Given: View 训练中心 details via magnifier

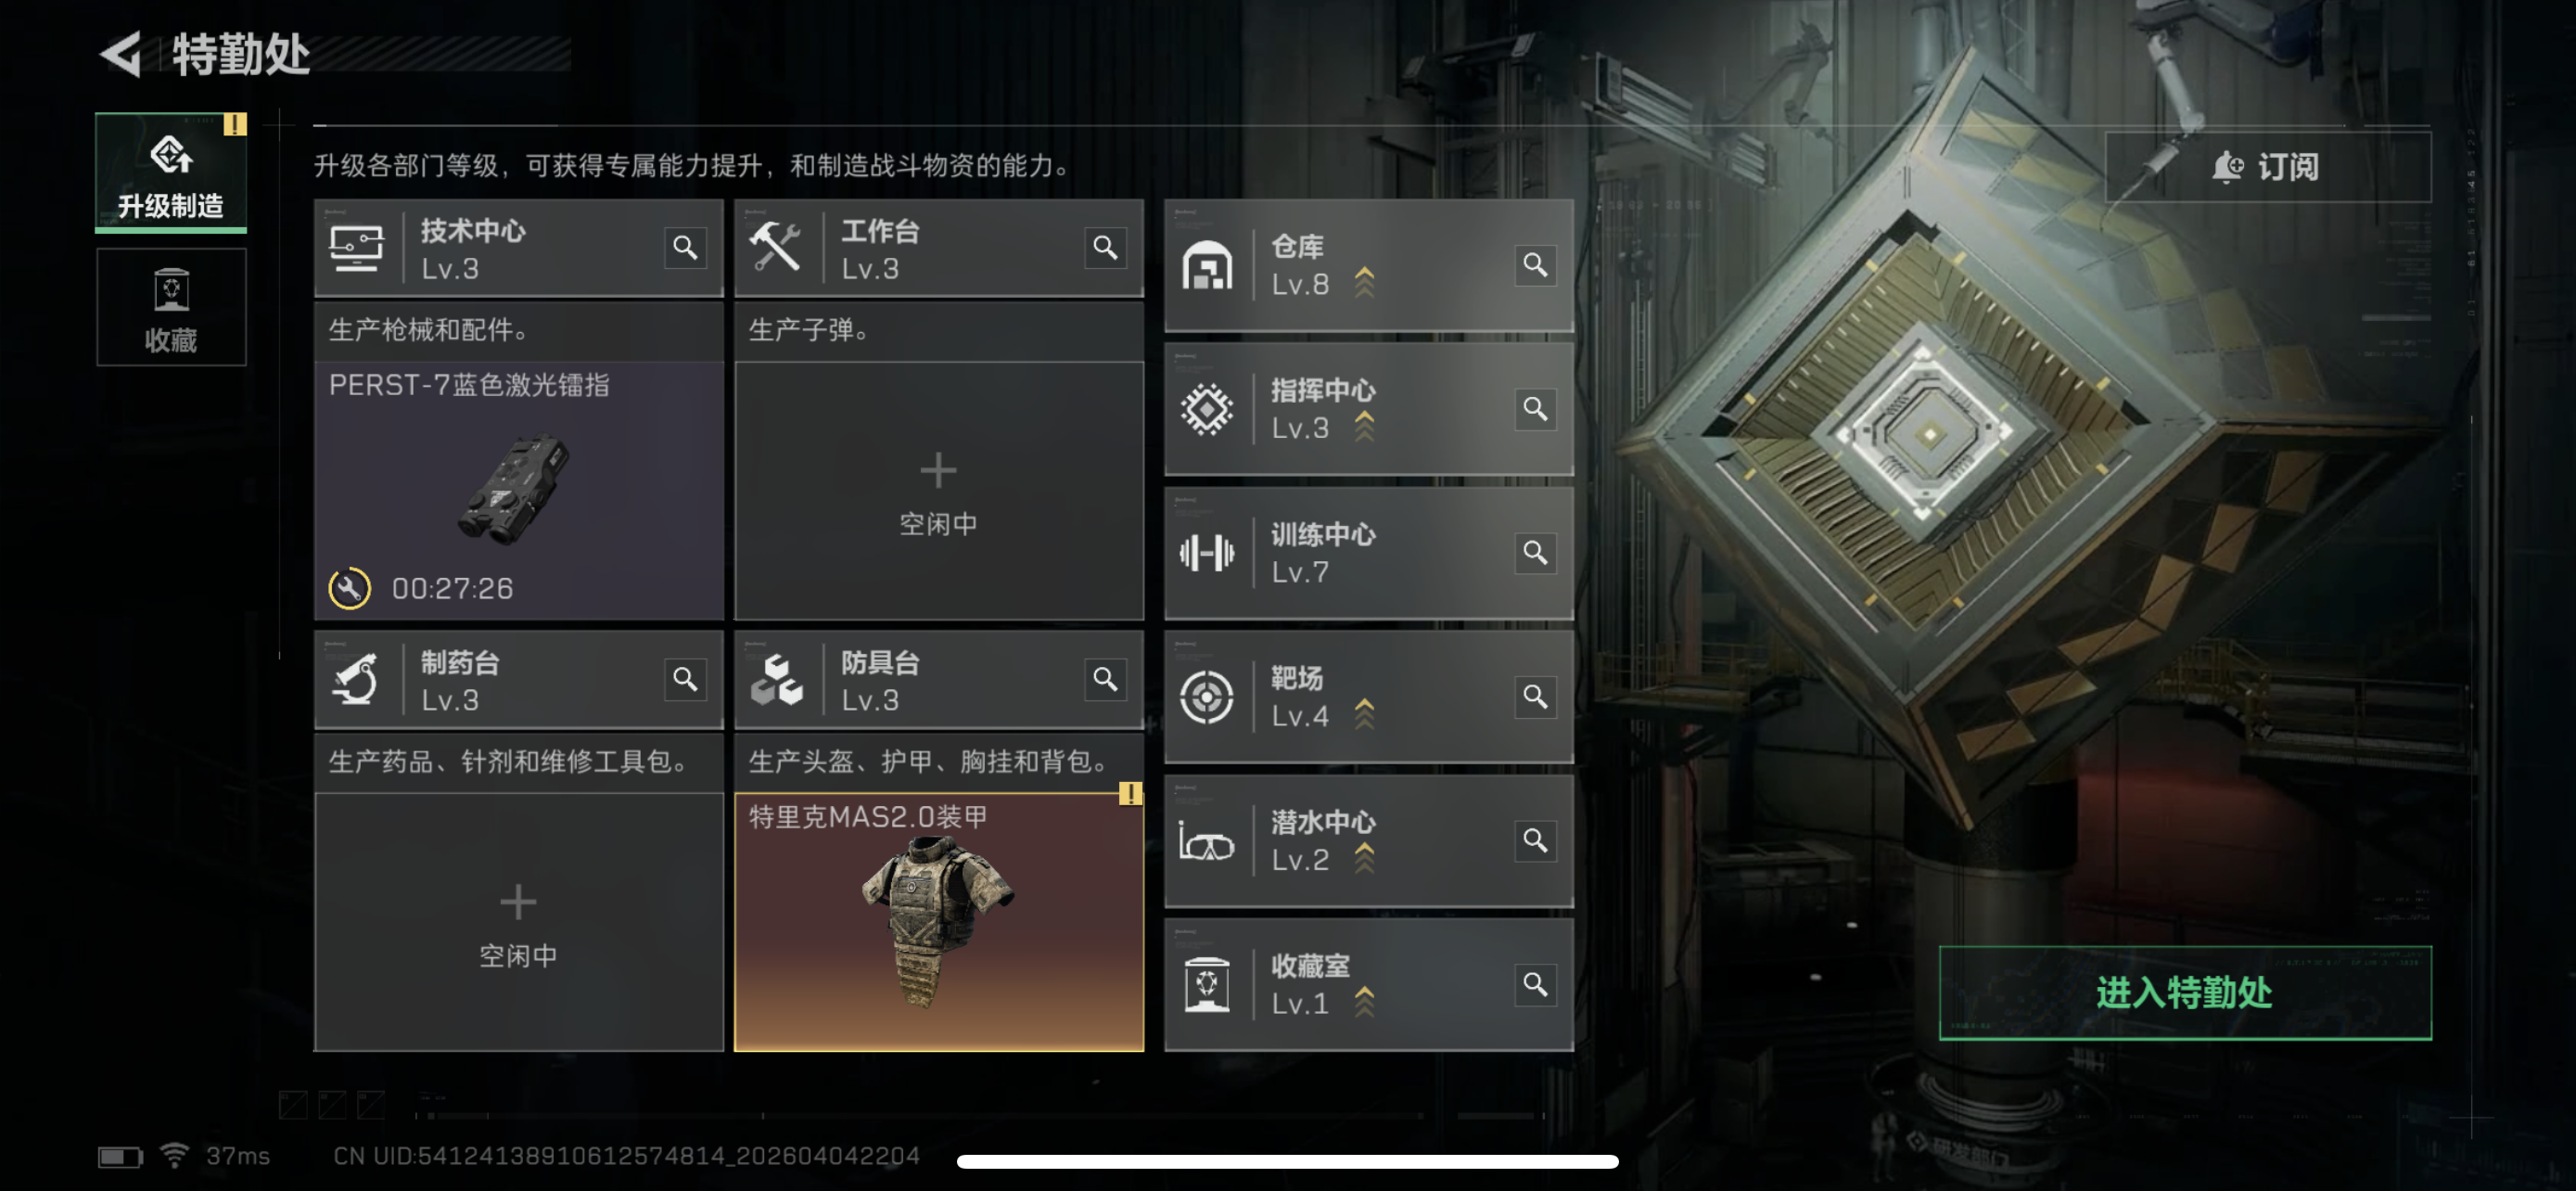Looking at the screenshot, I should (x=1535, y=553).
